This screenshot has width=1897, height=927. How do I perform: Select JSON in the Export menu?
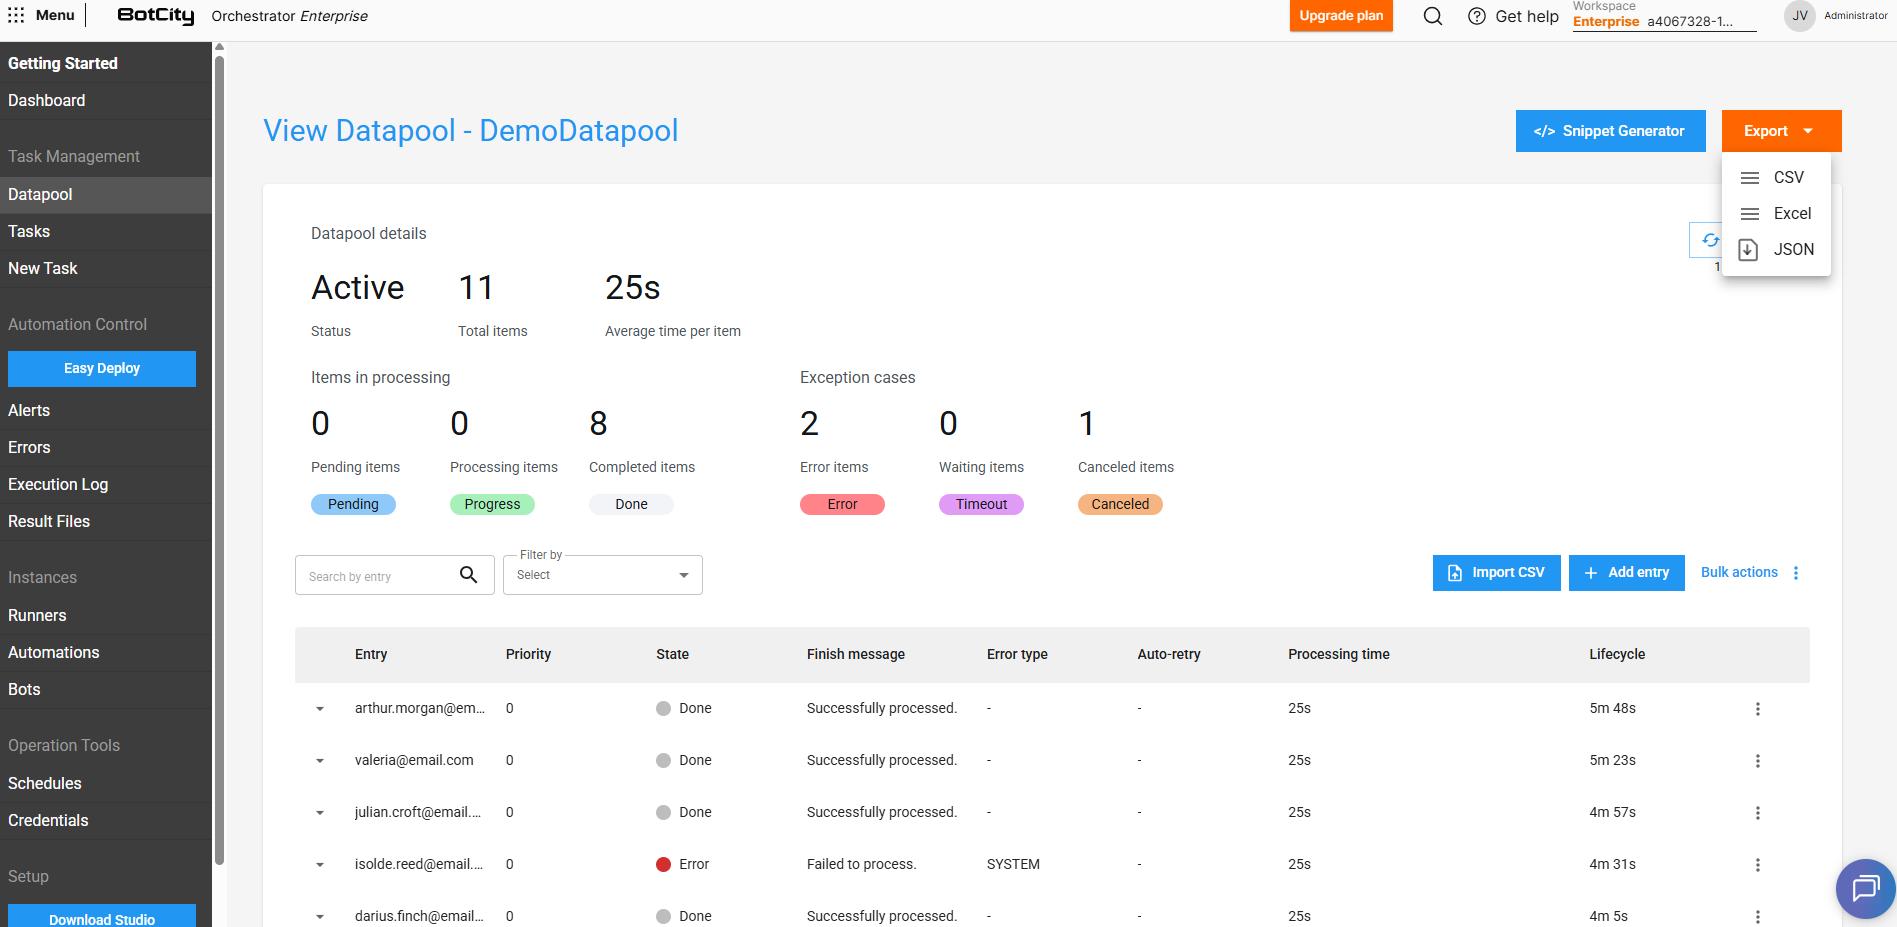click(1792, 249)
